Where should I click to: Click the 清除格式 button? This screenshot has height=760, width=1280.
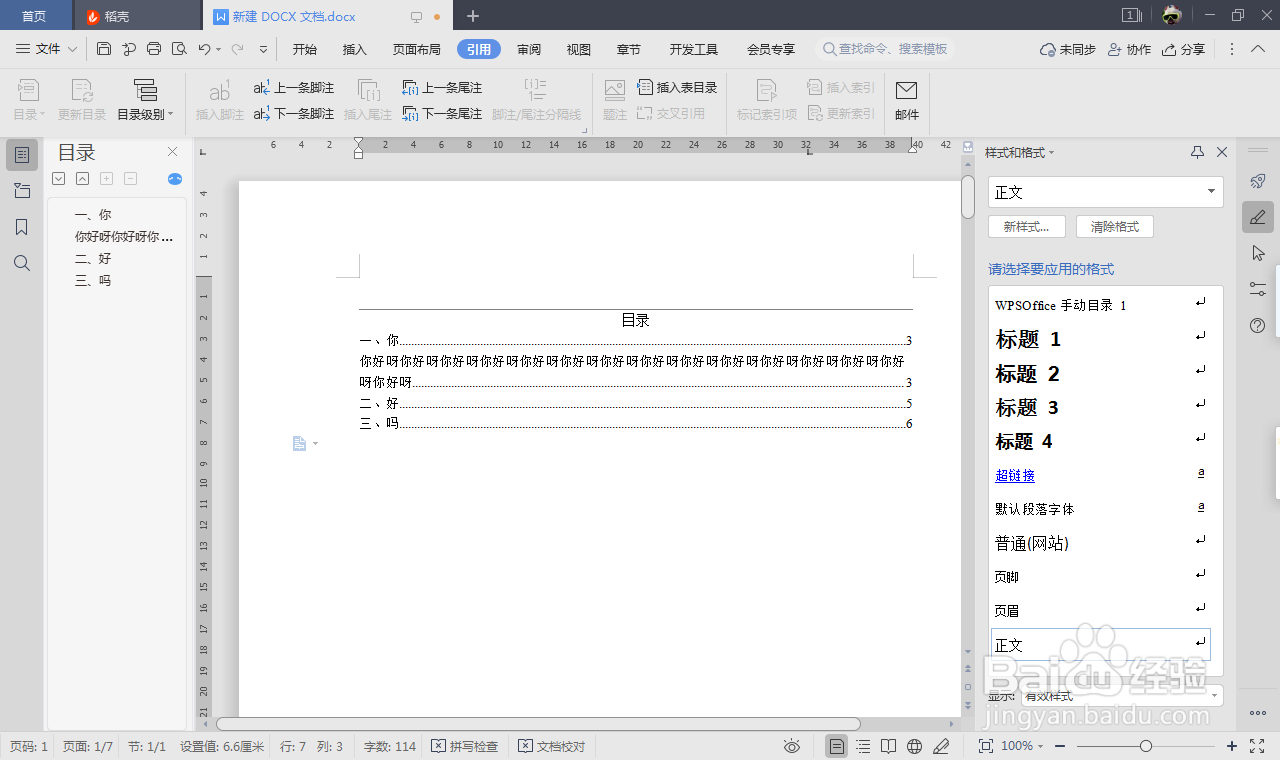[x=1115, y=227]
